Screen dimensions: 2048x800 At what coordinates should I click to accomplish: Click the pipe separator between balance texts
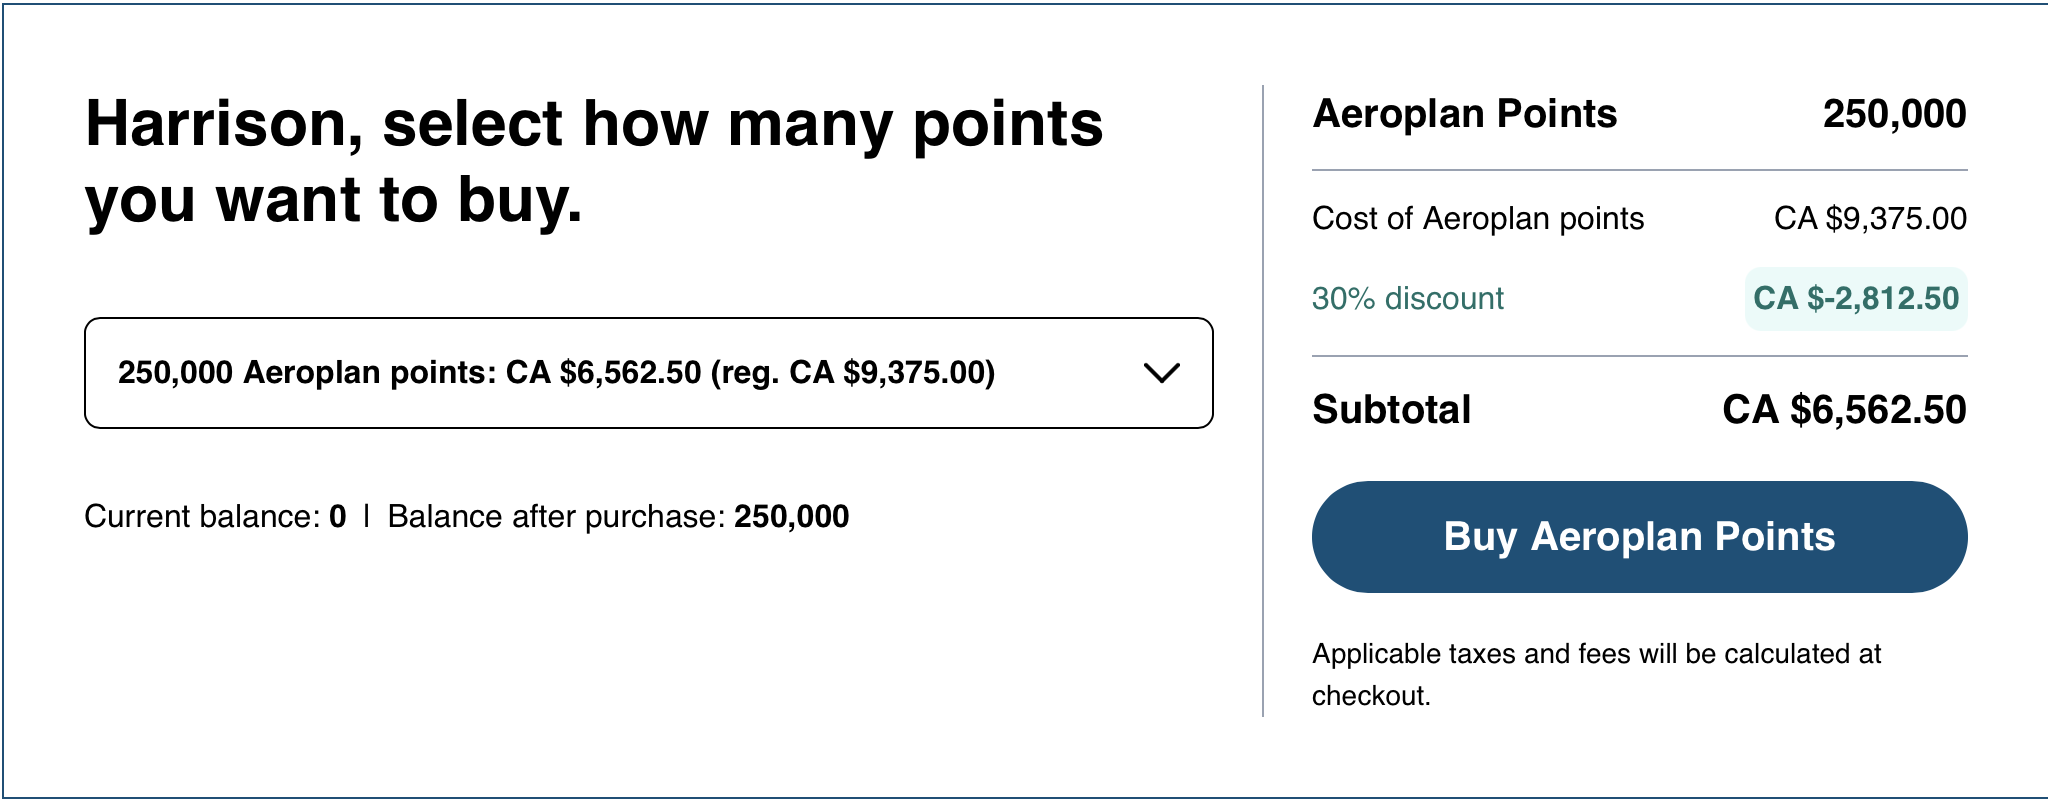click(367, 516)
